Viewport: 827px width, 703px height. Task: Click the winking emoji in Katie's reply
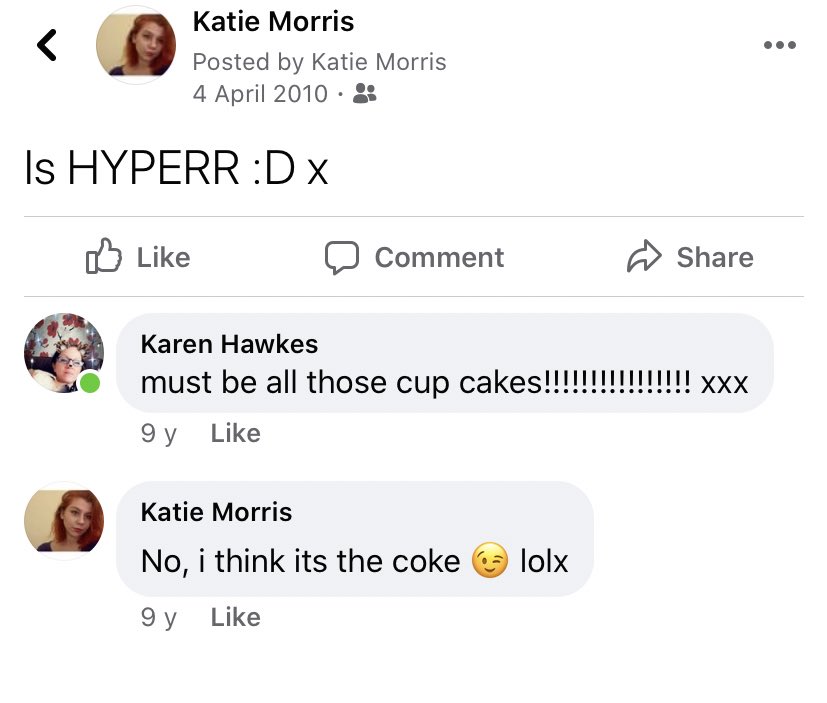pyautogui.click(x=490, y=560)
